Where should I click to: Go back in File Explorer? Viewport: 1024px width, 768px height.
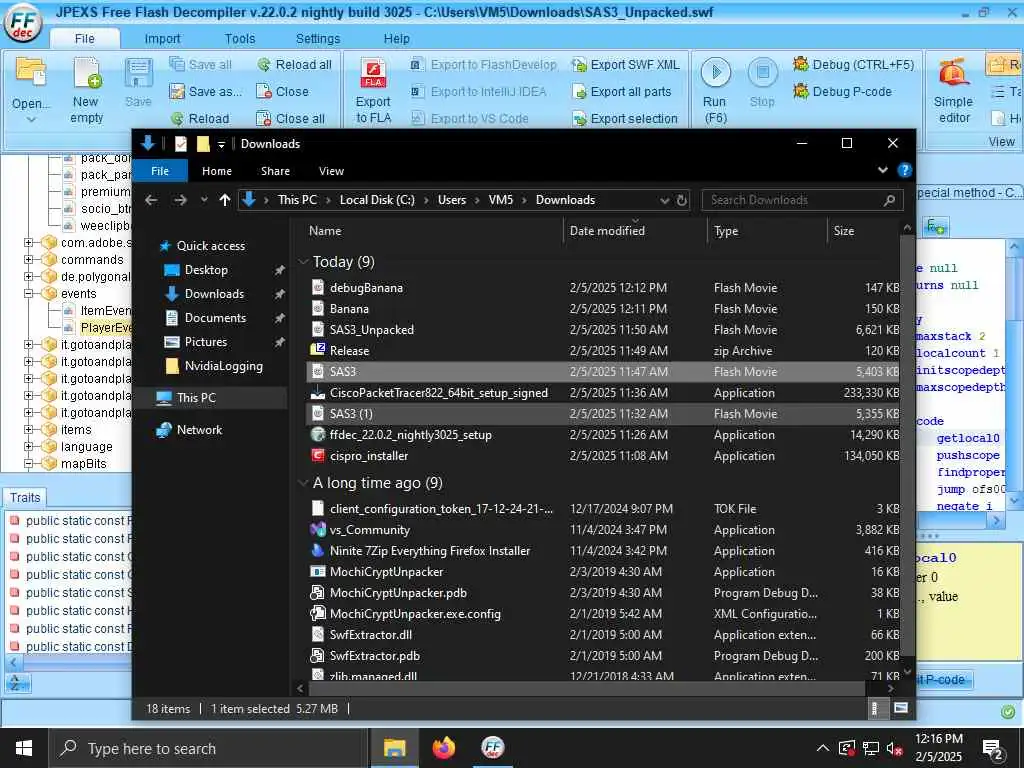click(x=151, y=200)
